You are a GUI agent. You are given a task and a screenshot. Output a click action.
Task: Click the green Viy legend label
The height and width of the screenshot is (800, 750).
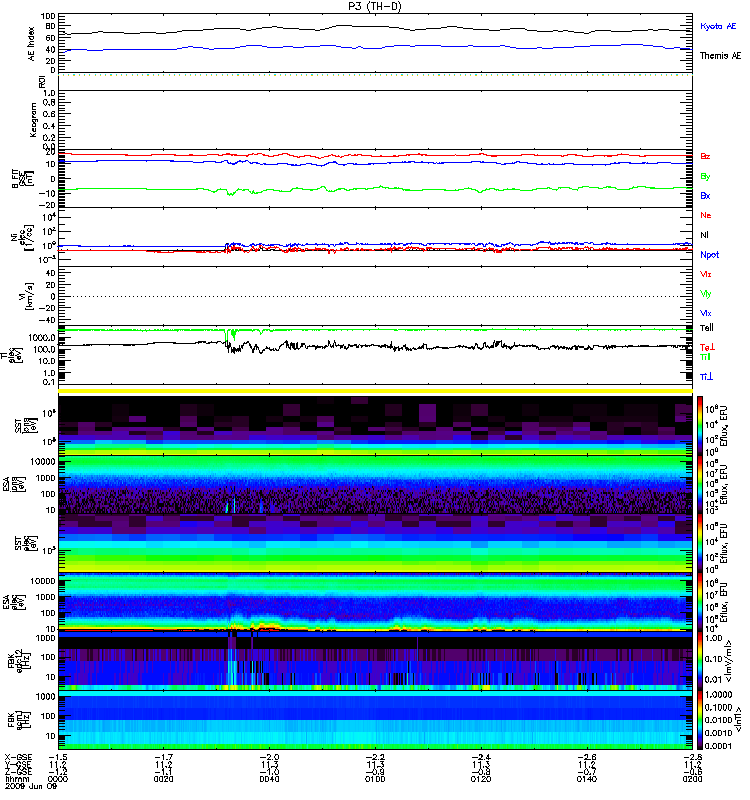pos(706,294)
